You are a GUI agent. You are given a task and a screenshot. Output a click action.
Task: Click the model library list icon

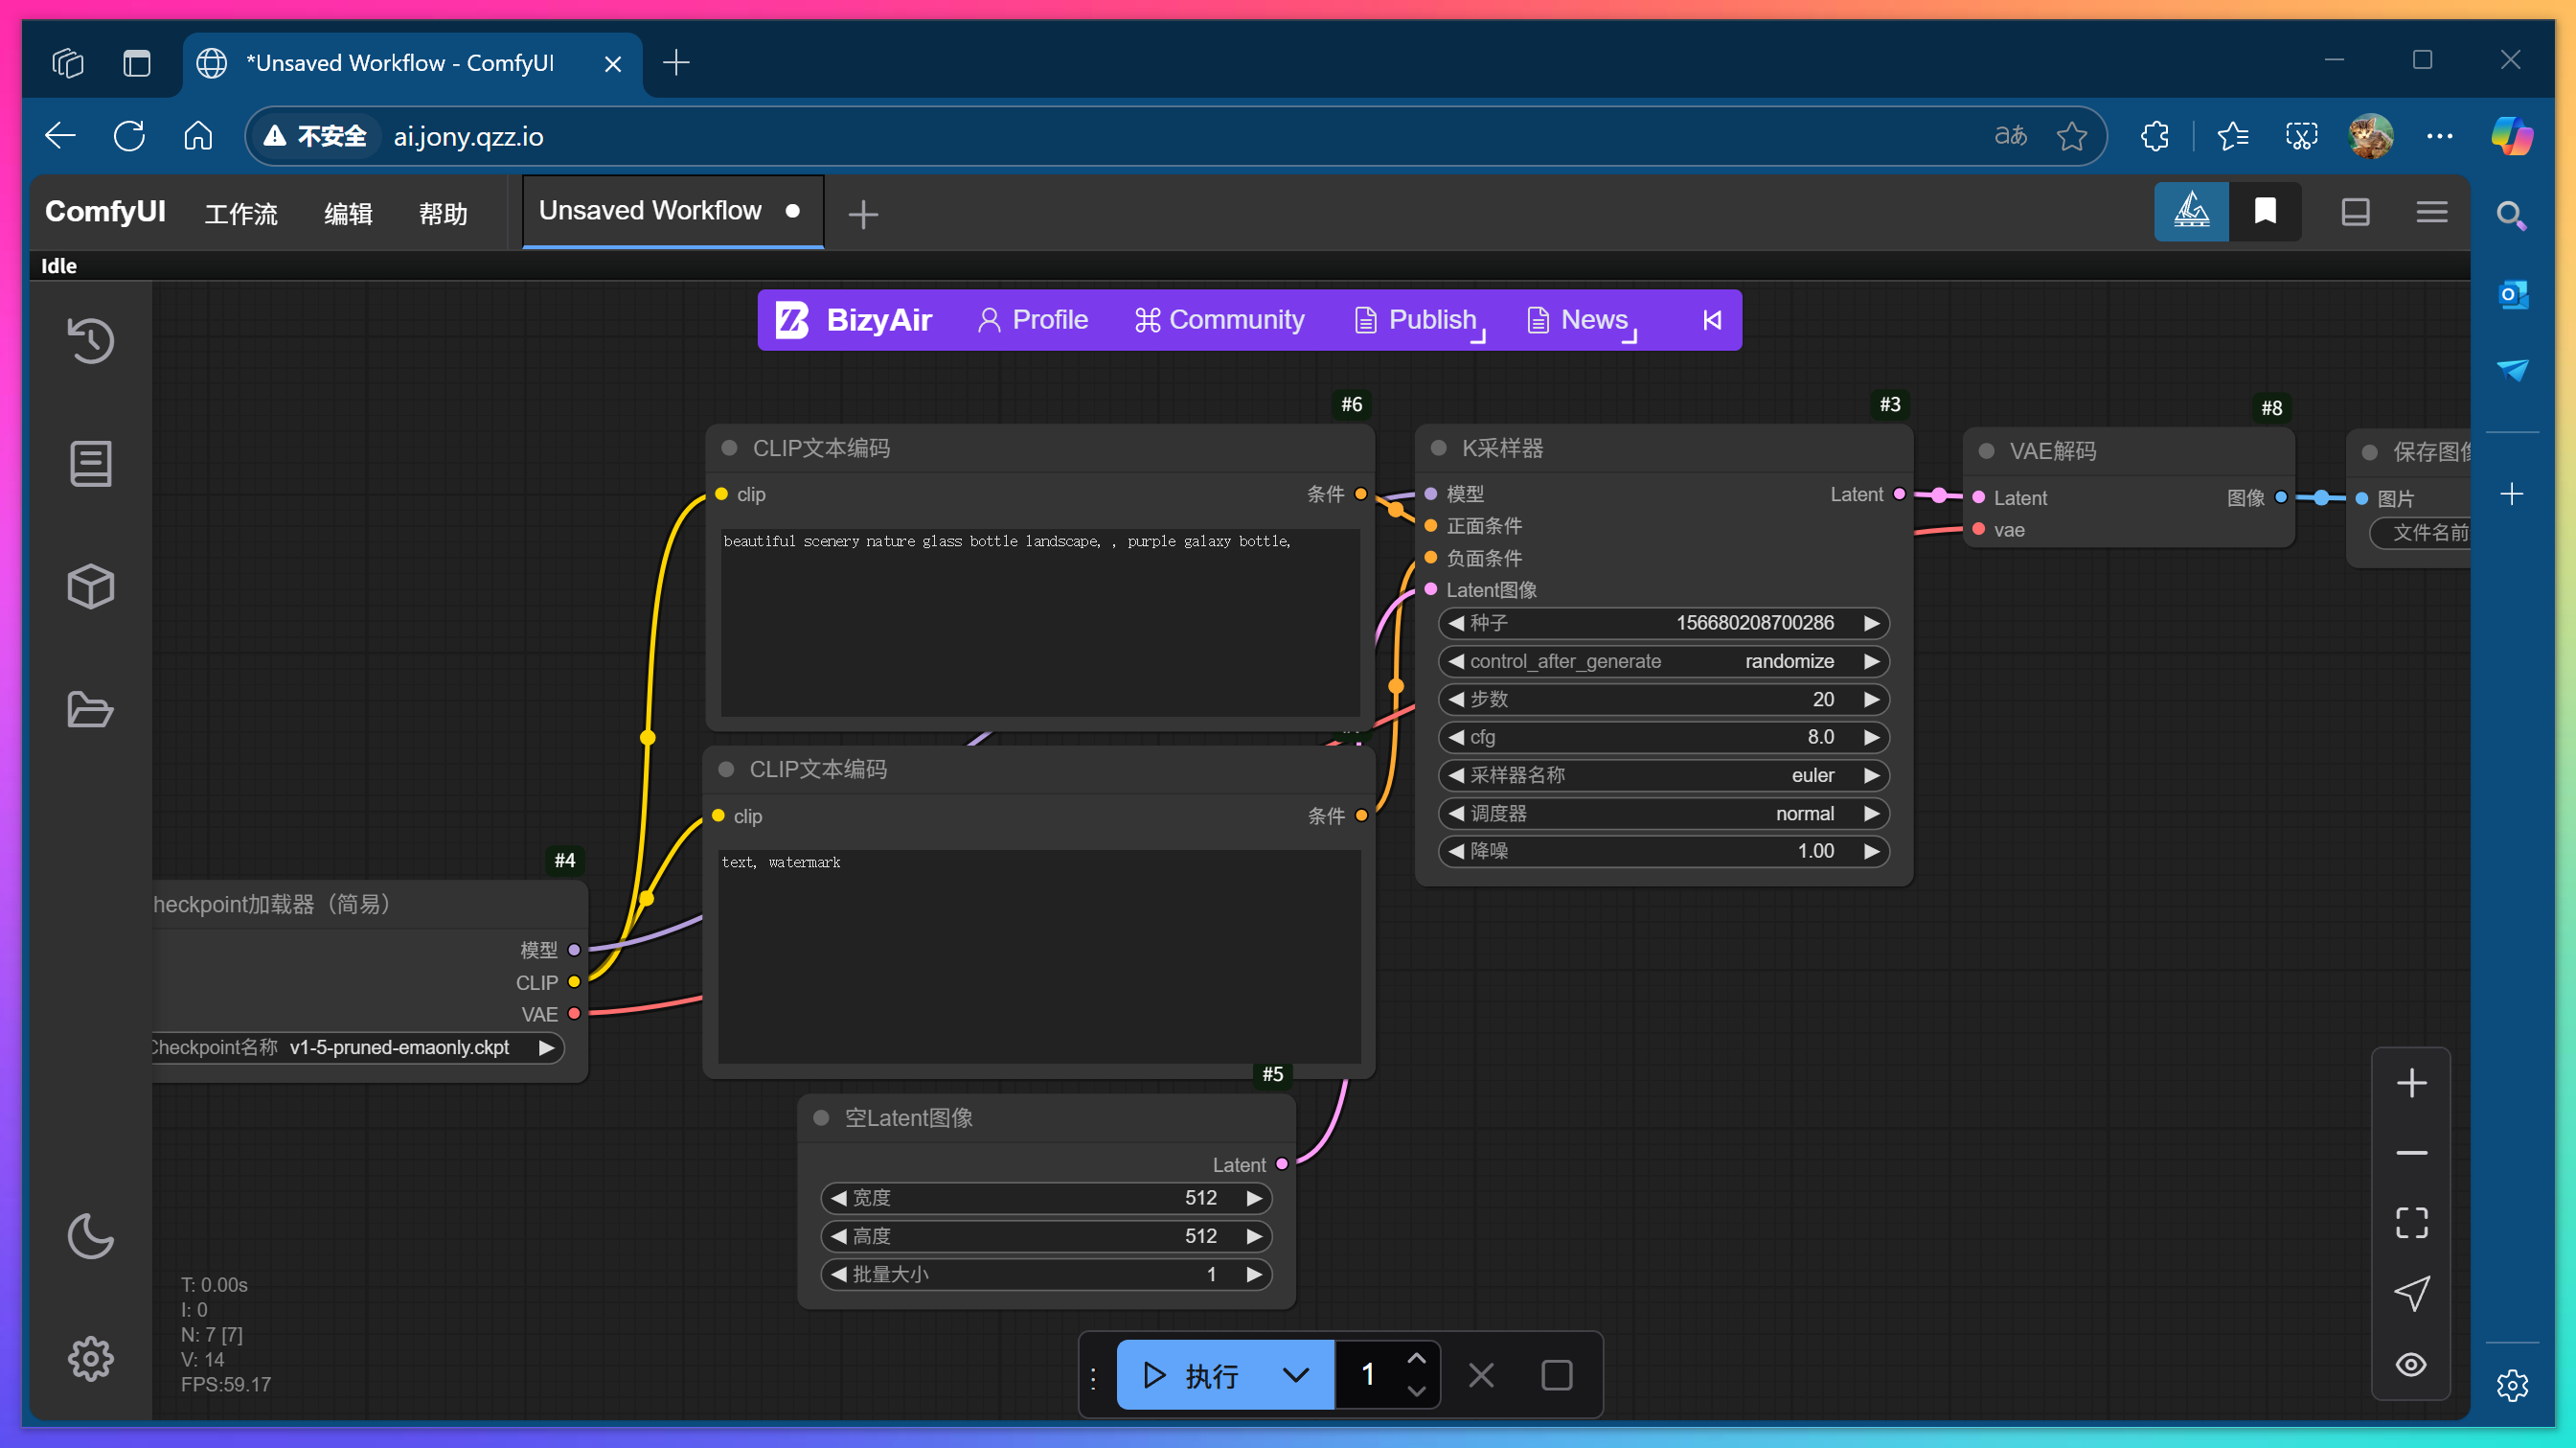click(x=90, y=464)
